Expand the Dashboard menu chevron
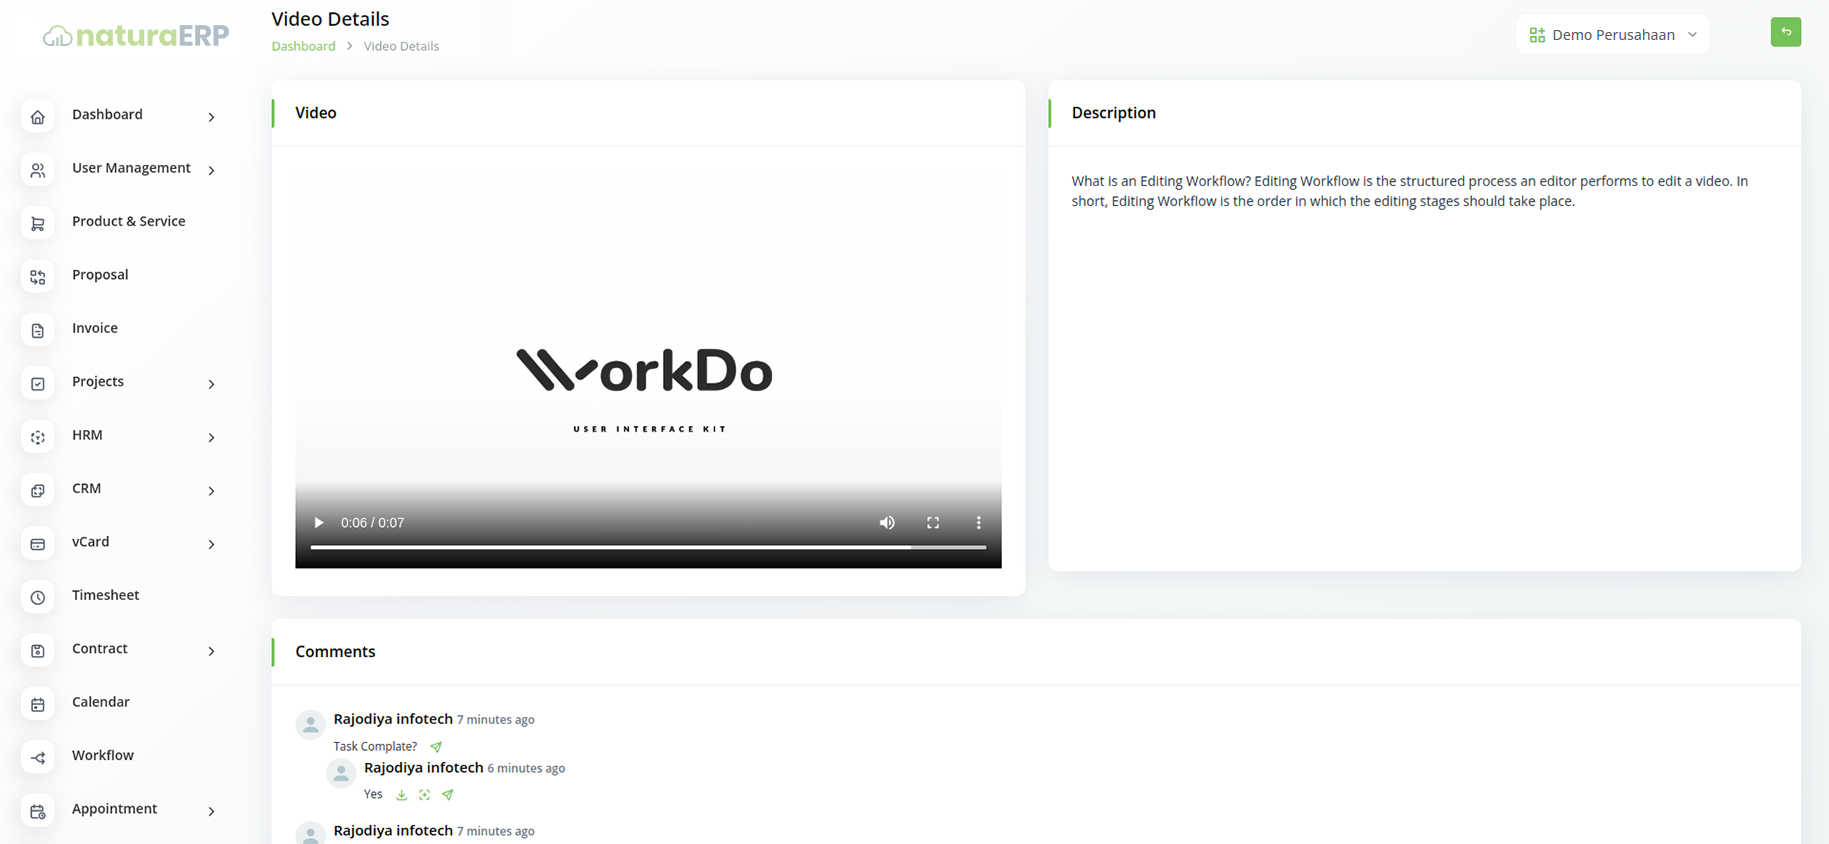This screenshot has height=844, width=1829. [x=211, y=117]
